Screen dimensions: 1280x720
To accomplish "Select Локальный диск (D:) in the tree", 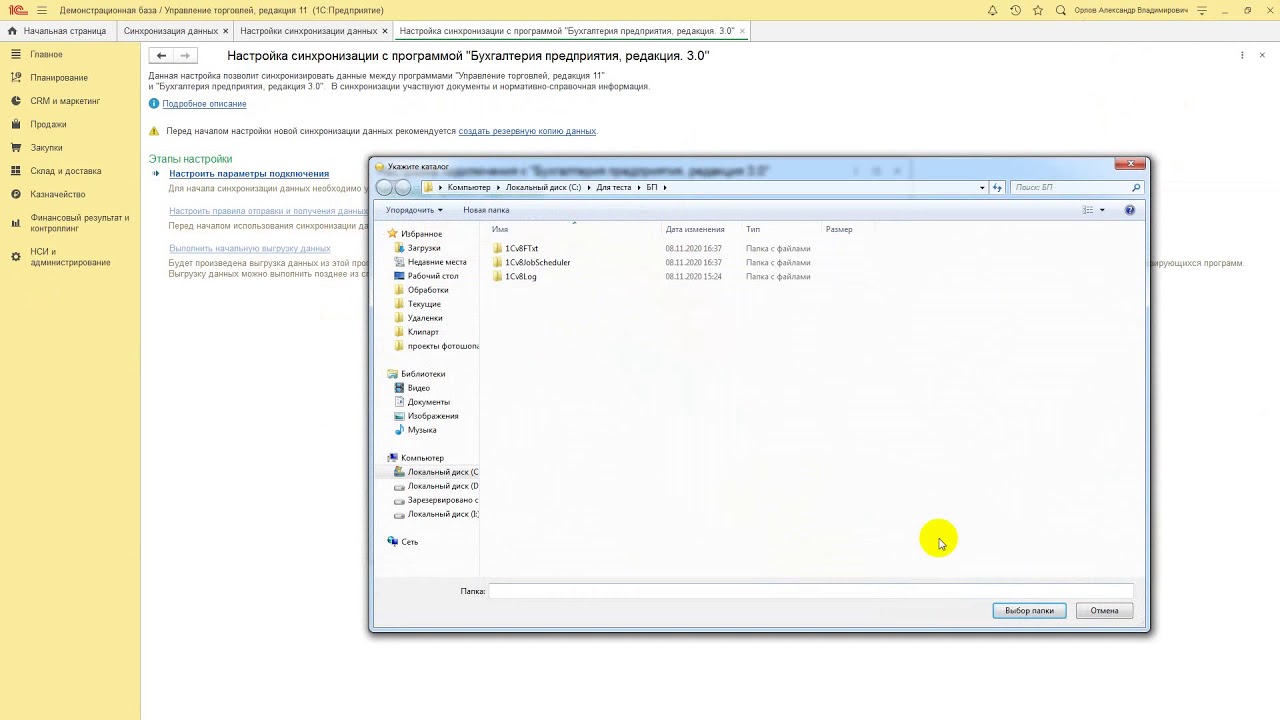I will click(x=436, y=486).
